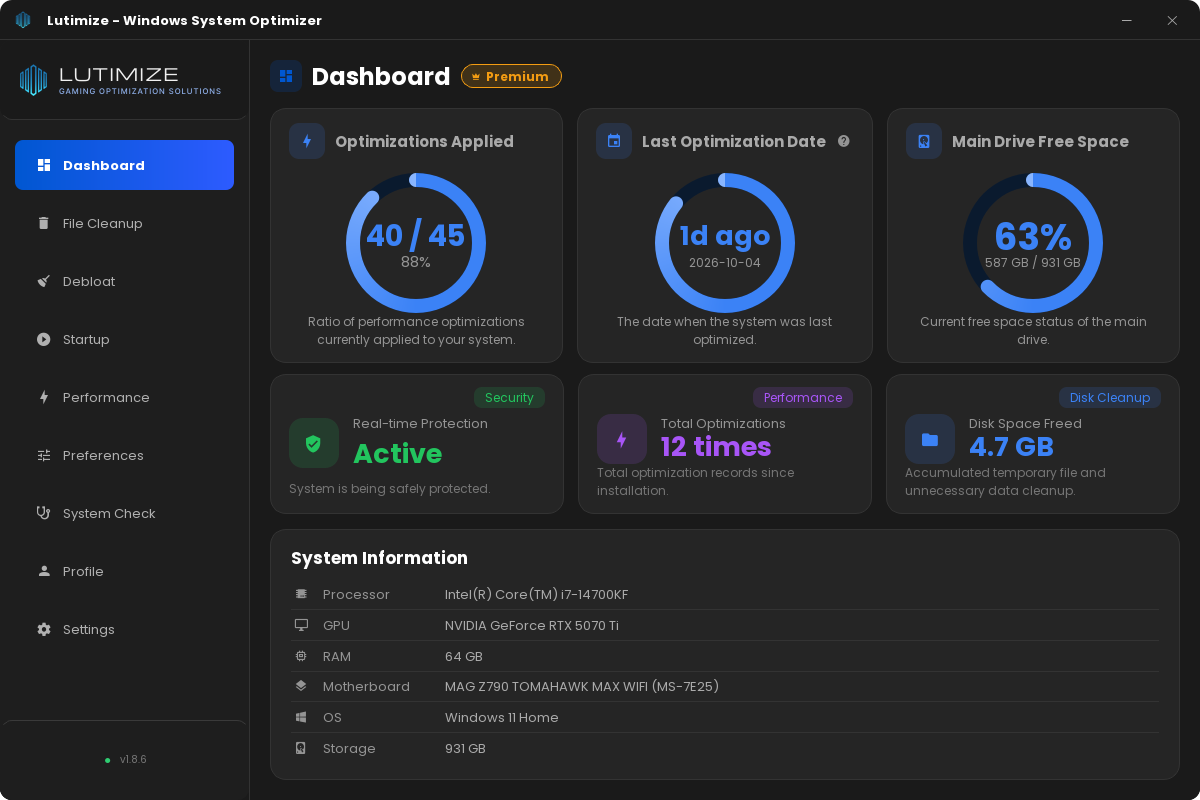
Task: Go to File Cleanup section
Action: pos(124,223)
